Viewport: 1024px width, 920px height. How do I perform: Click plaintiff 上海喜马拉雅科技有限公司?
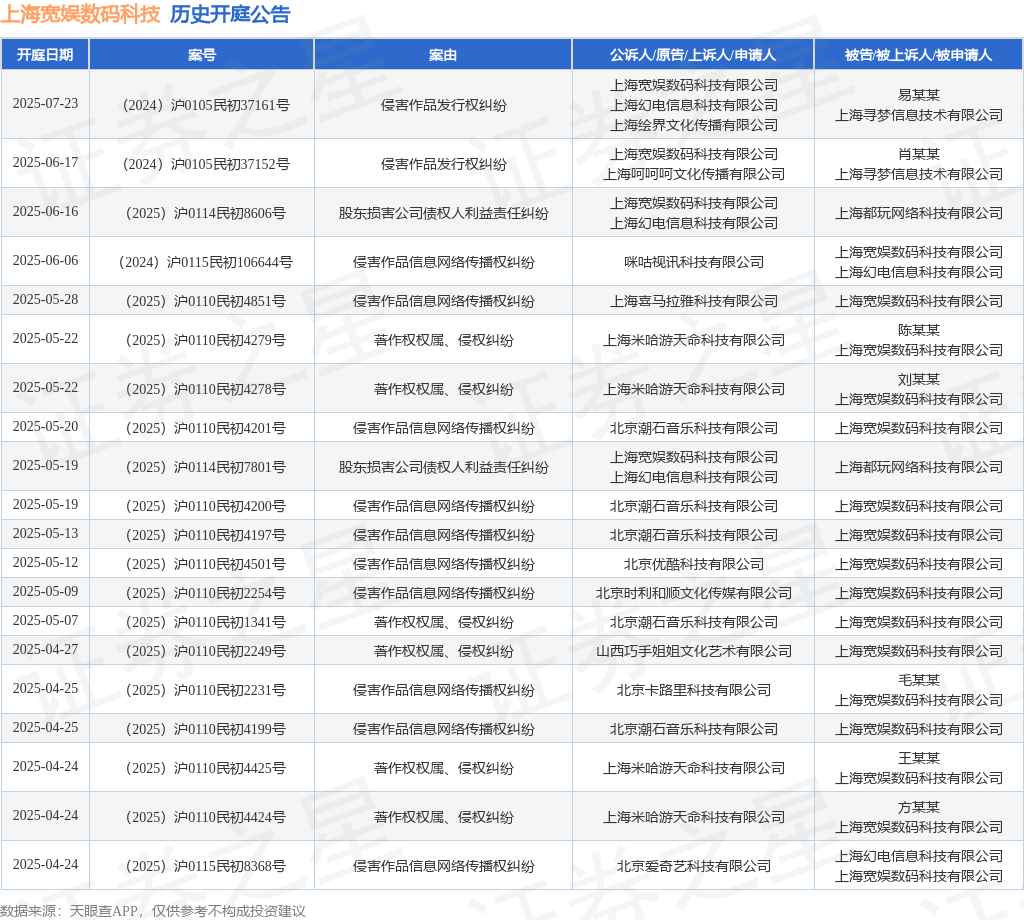694,301
